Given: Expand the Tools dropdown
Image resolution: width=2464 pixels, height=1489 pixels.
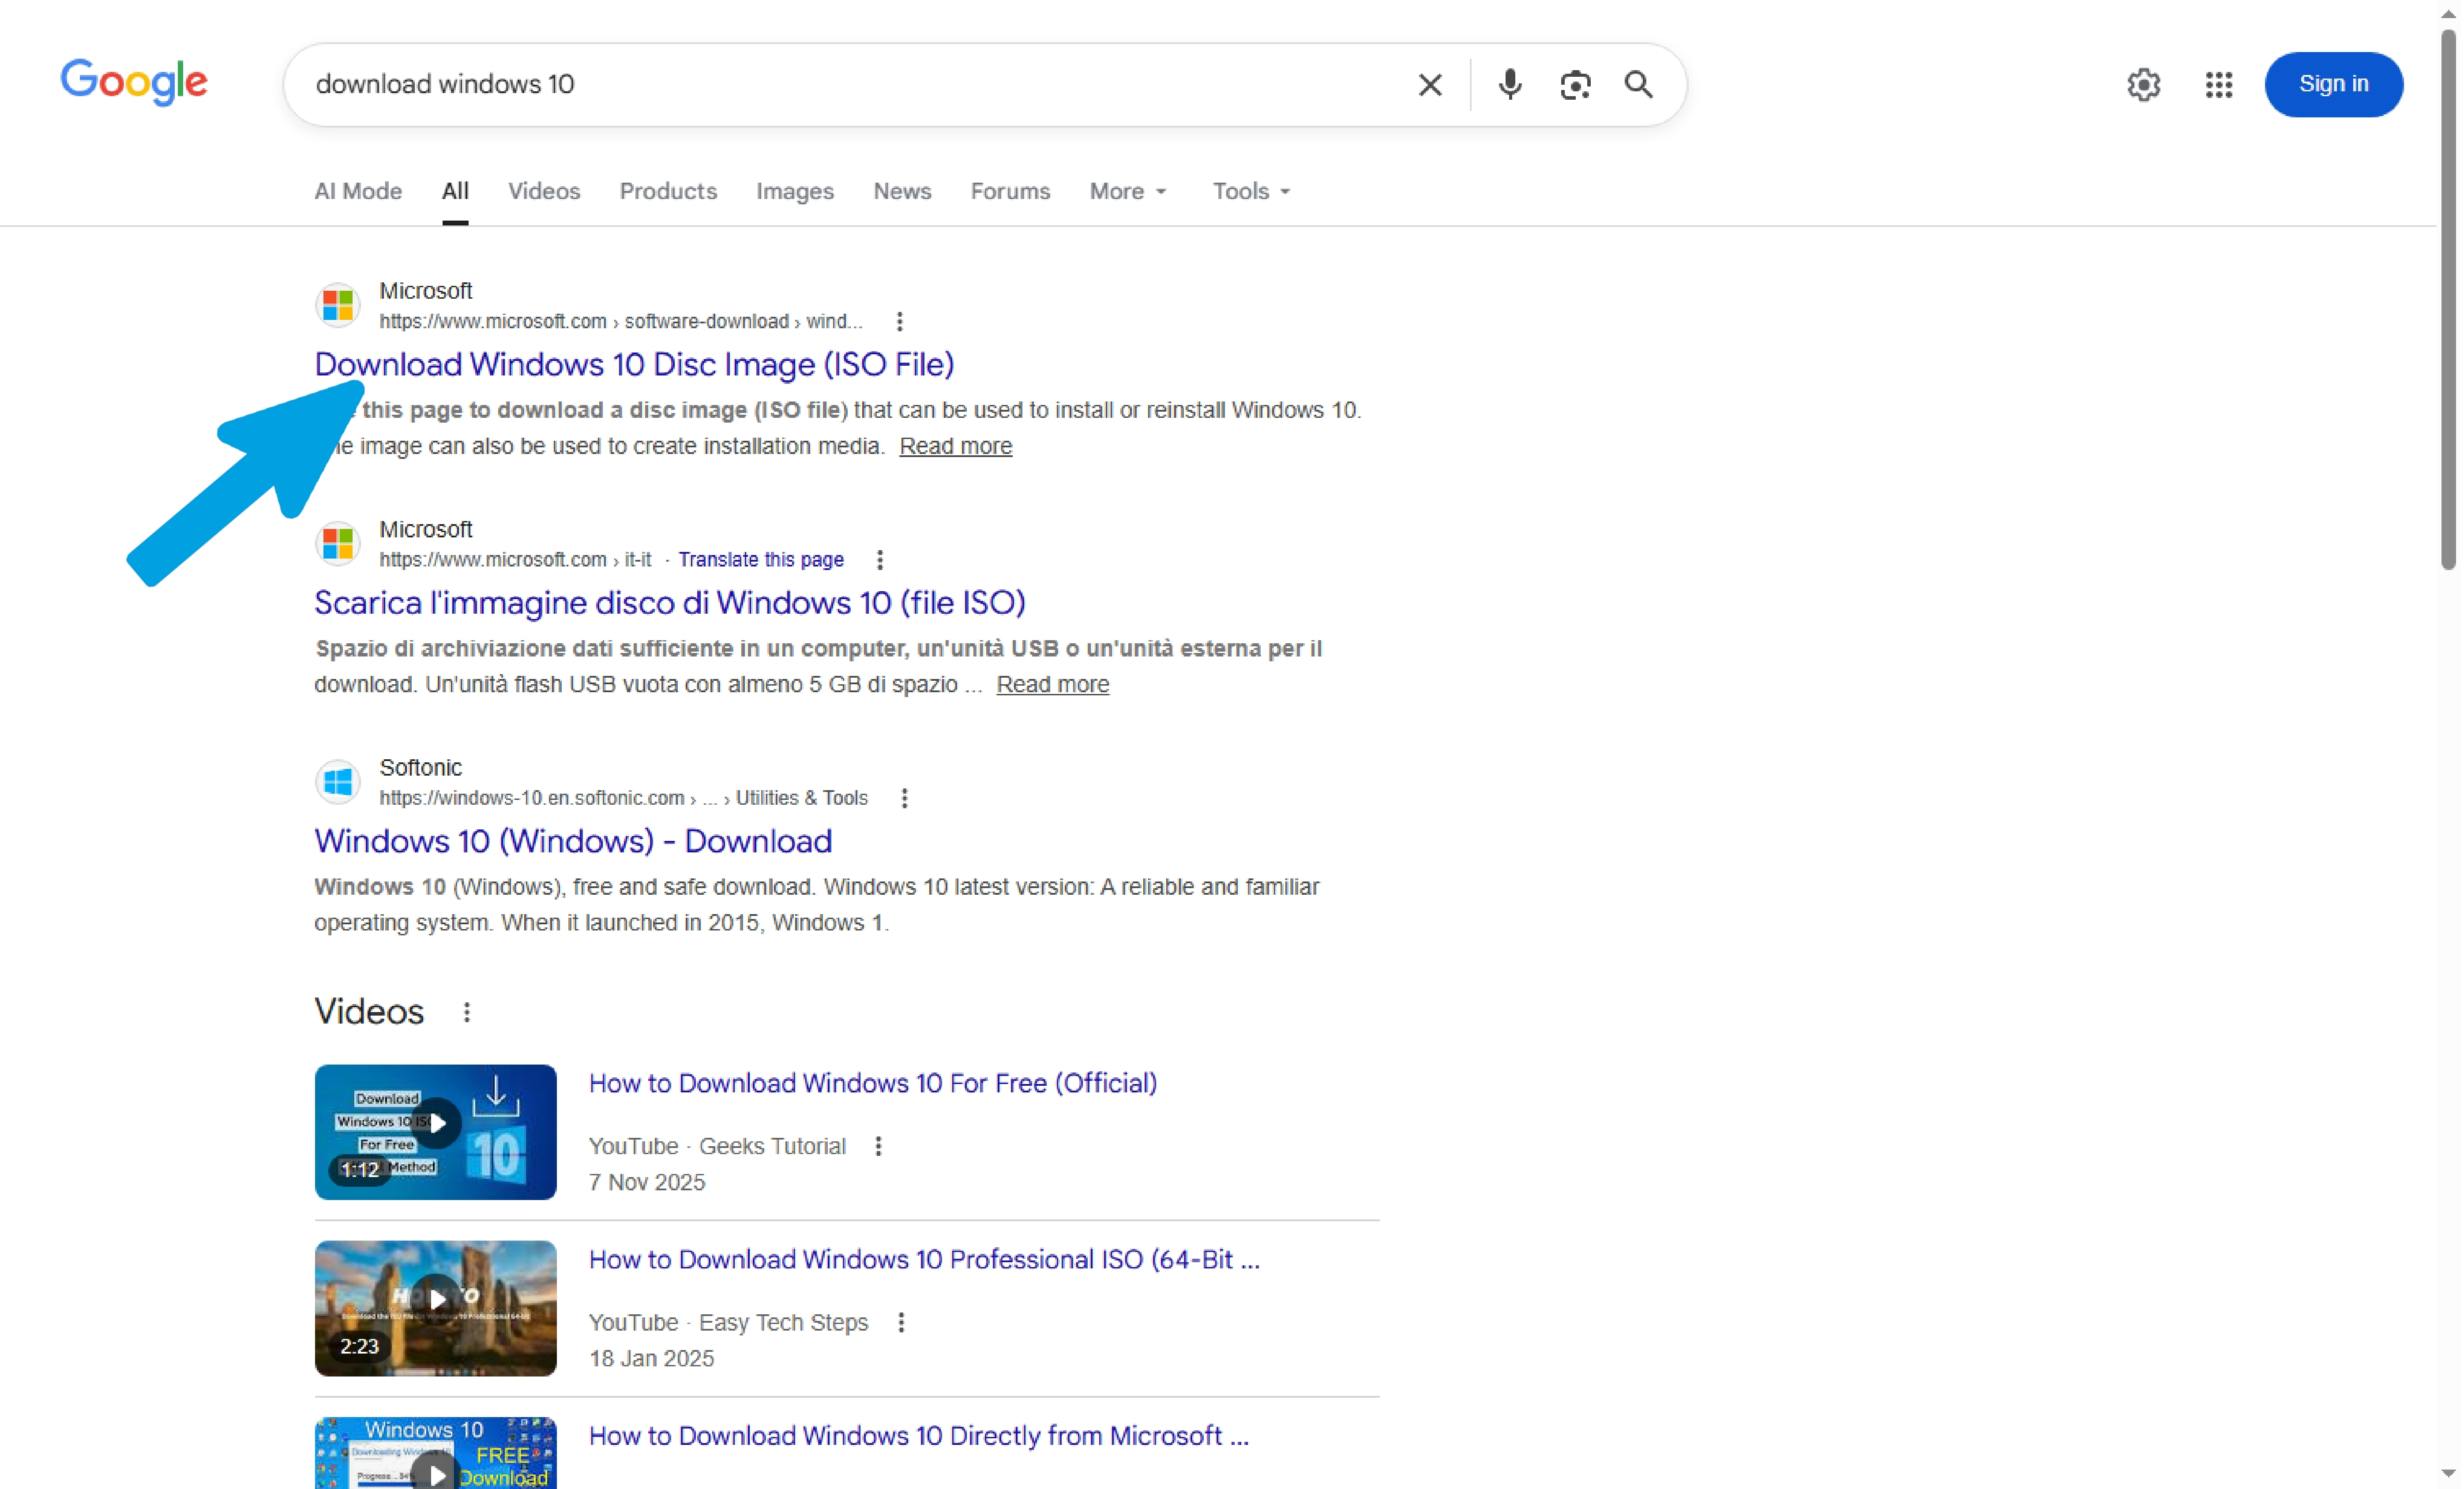Looking at the screenshot, I should pos(1251,191).
